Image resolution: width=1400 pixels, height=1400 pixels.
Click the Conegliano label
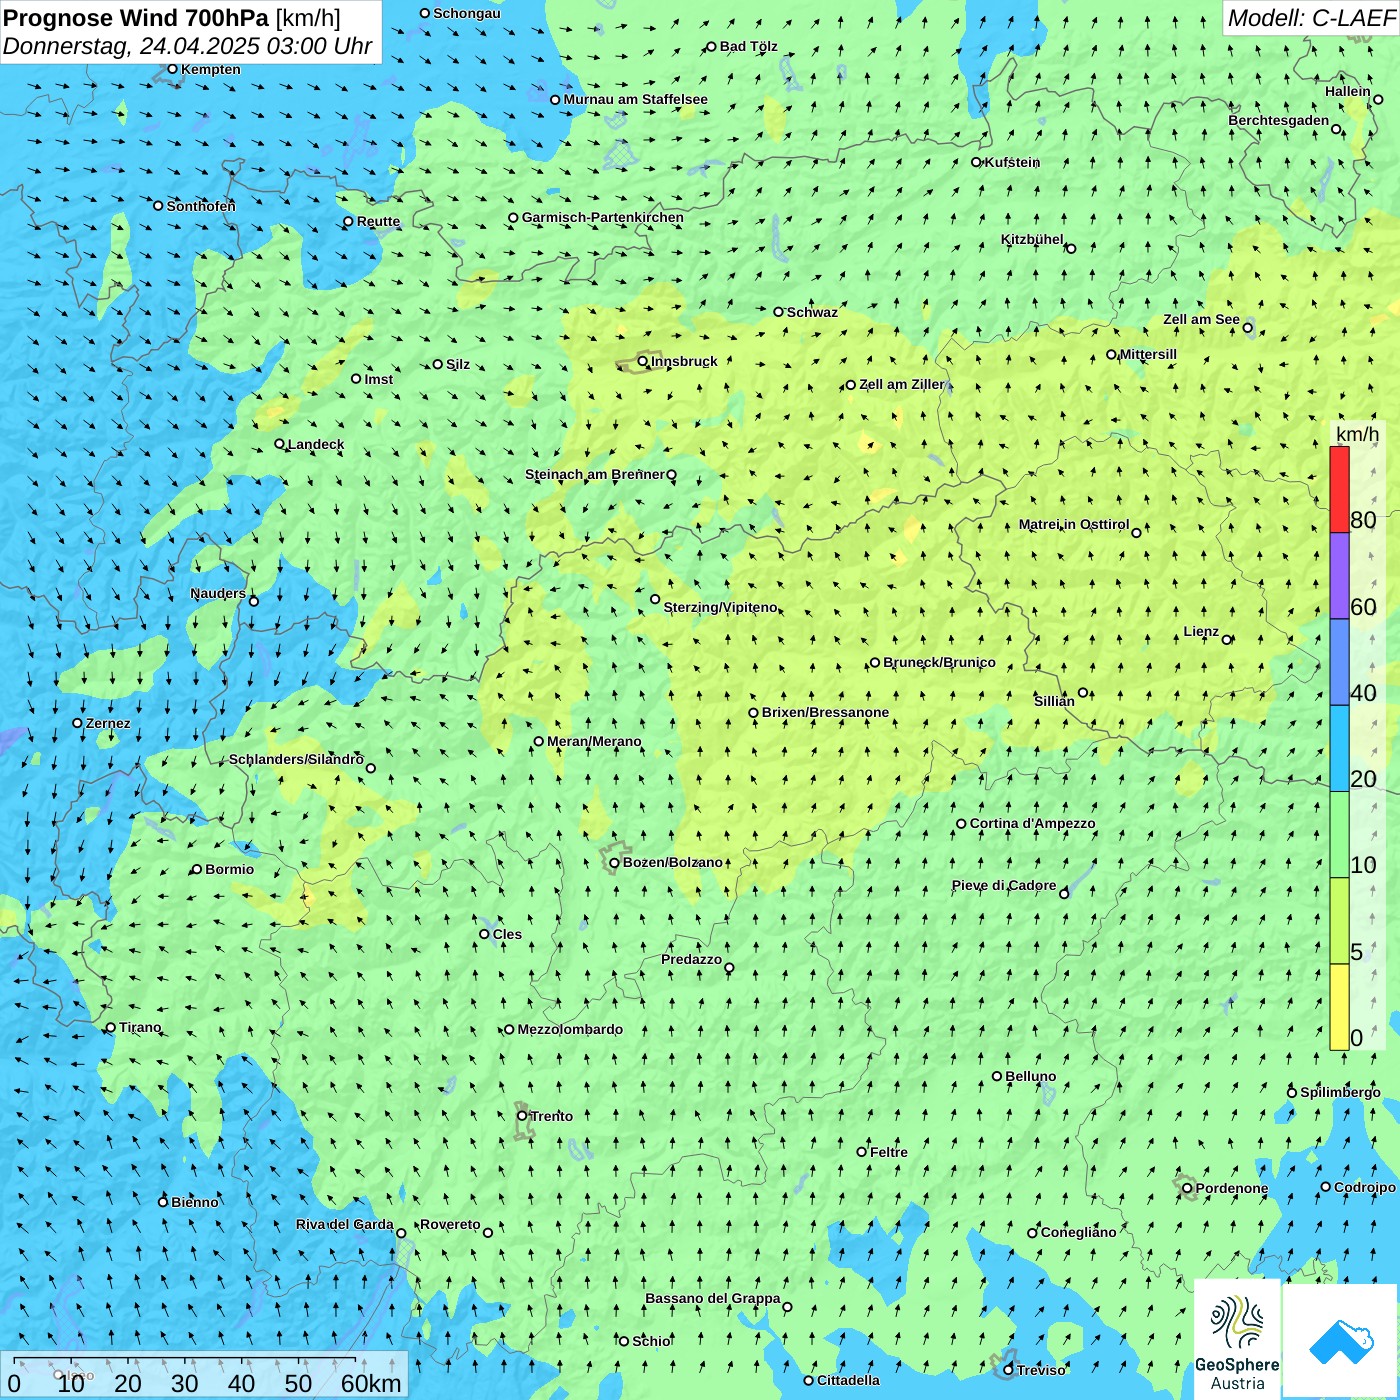coord(1078,1233)
